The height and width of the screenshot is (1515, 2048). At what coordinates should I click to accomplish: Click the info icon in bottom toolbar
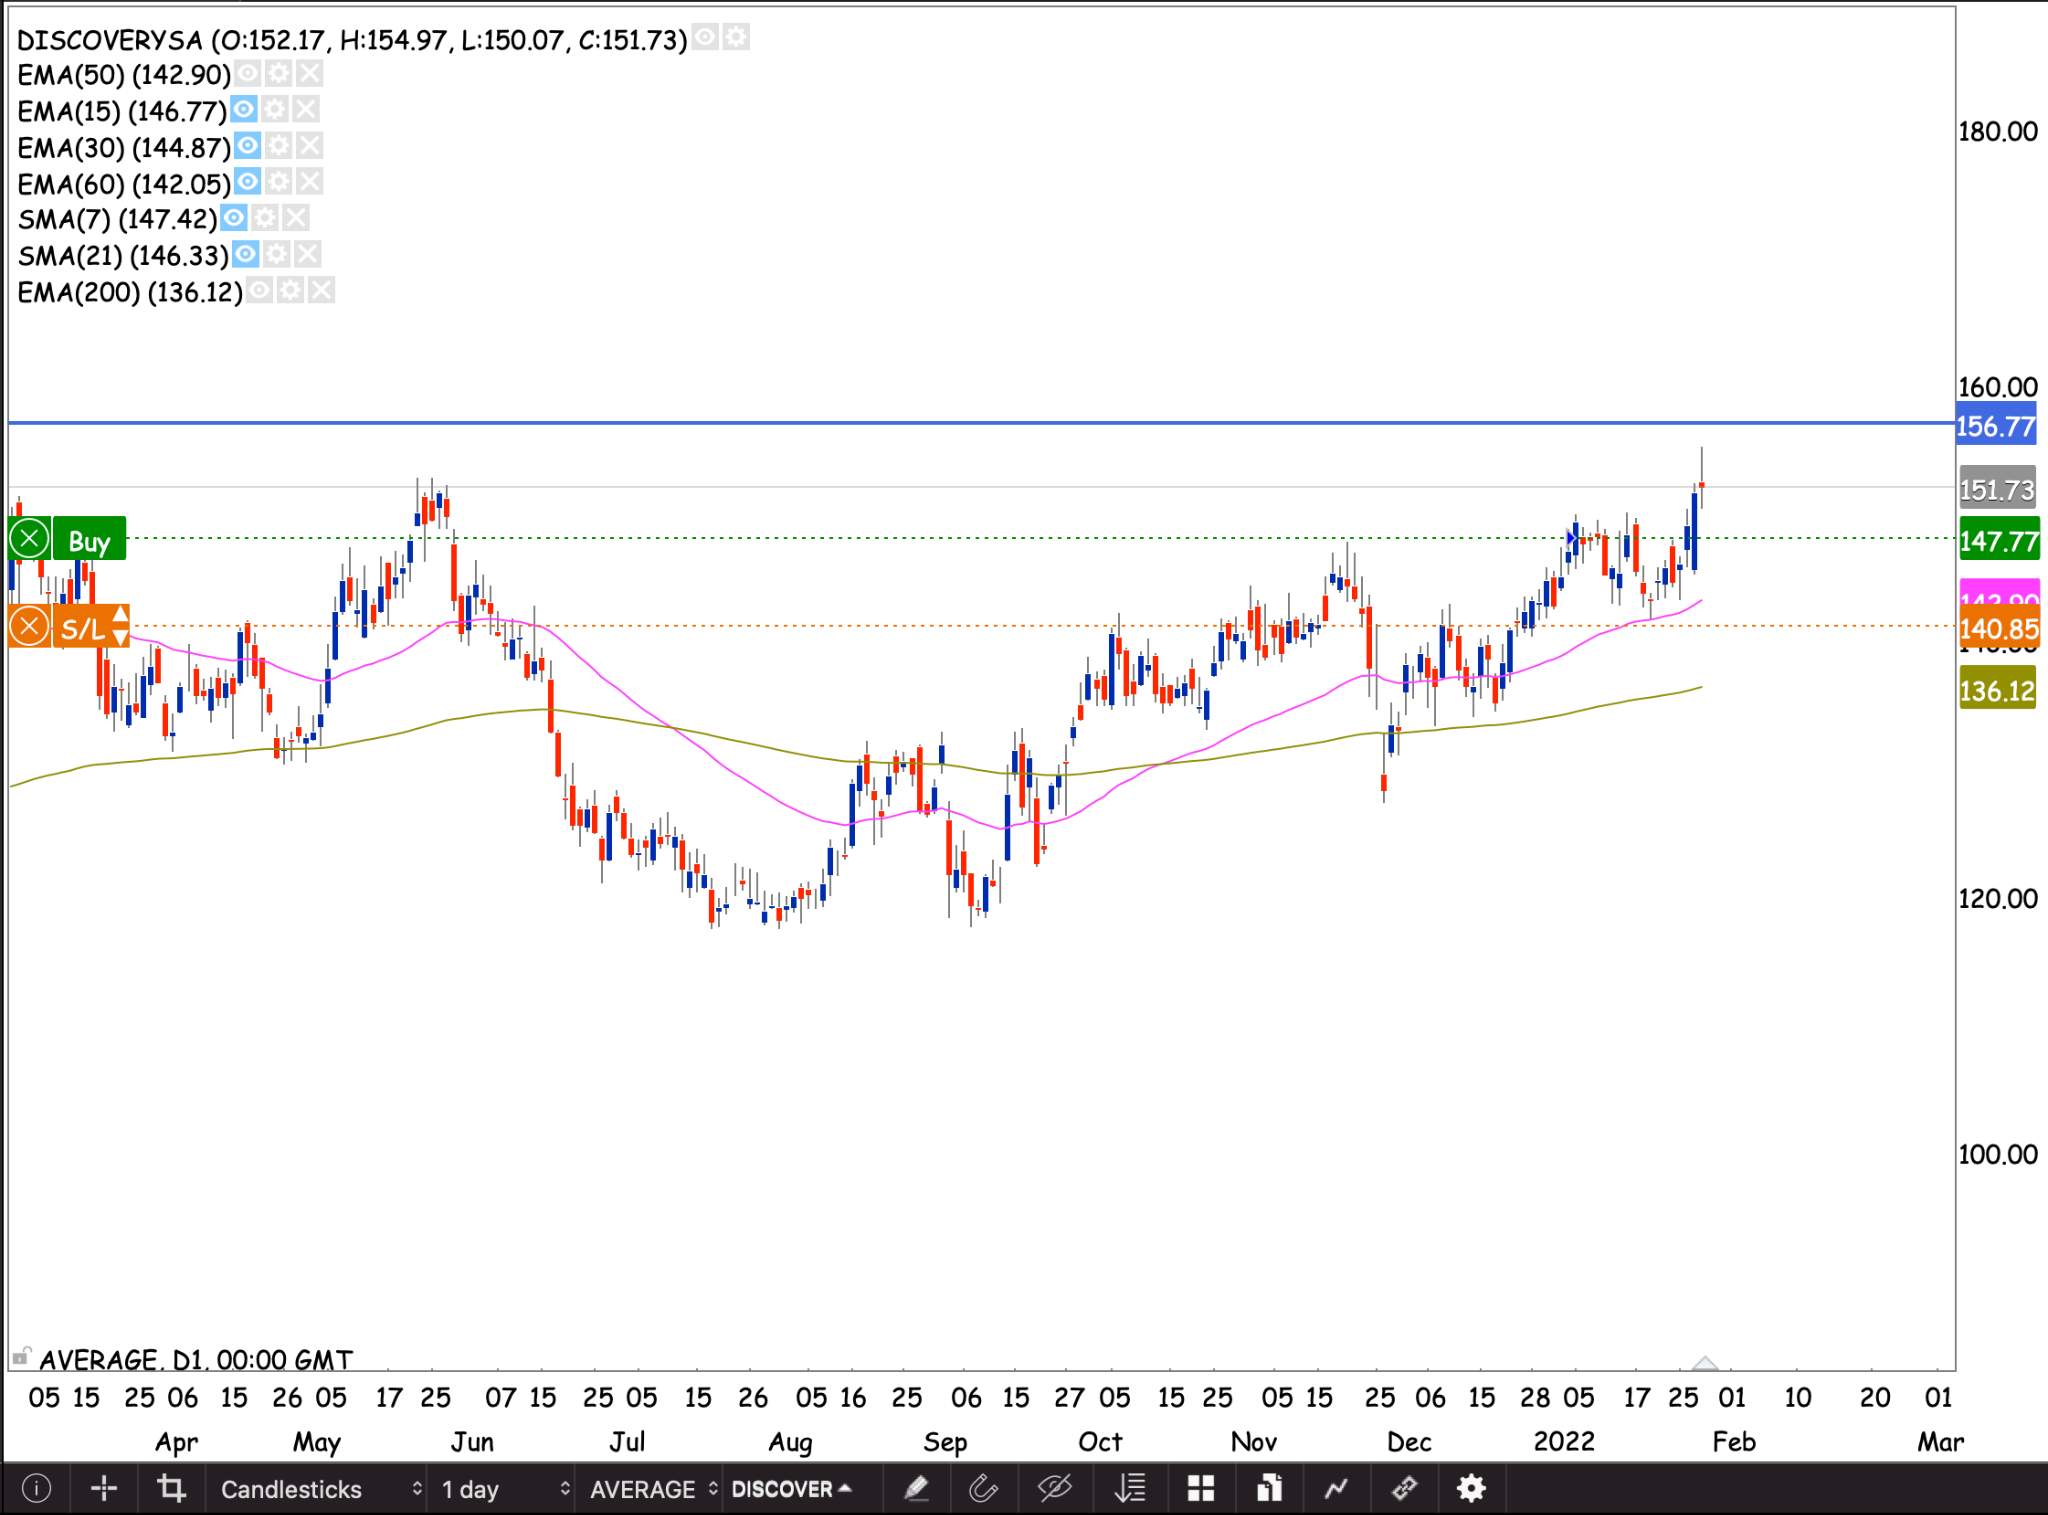point(36,1489)
